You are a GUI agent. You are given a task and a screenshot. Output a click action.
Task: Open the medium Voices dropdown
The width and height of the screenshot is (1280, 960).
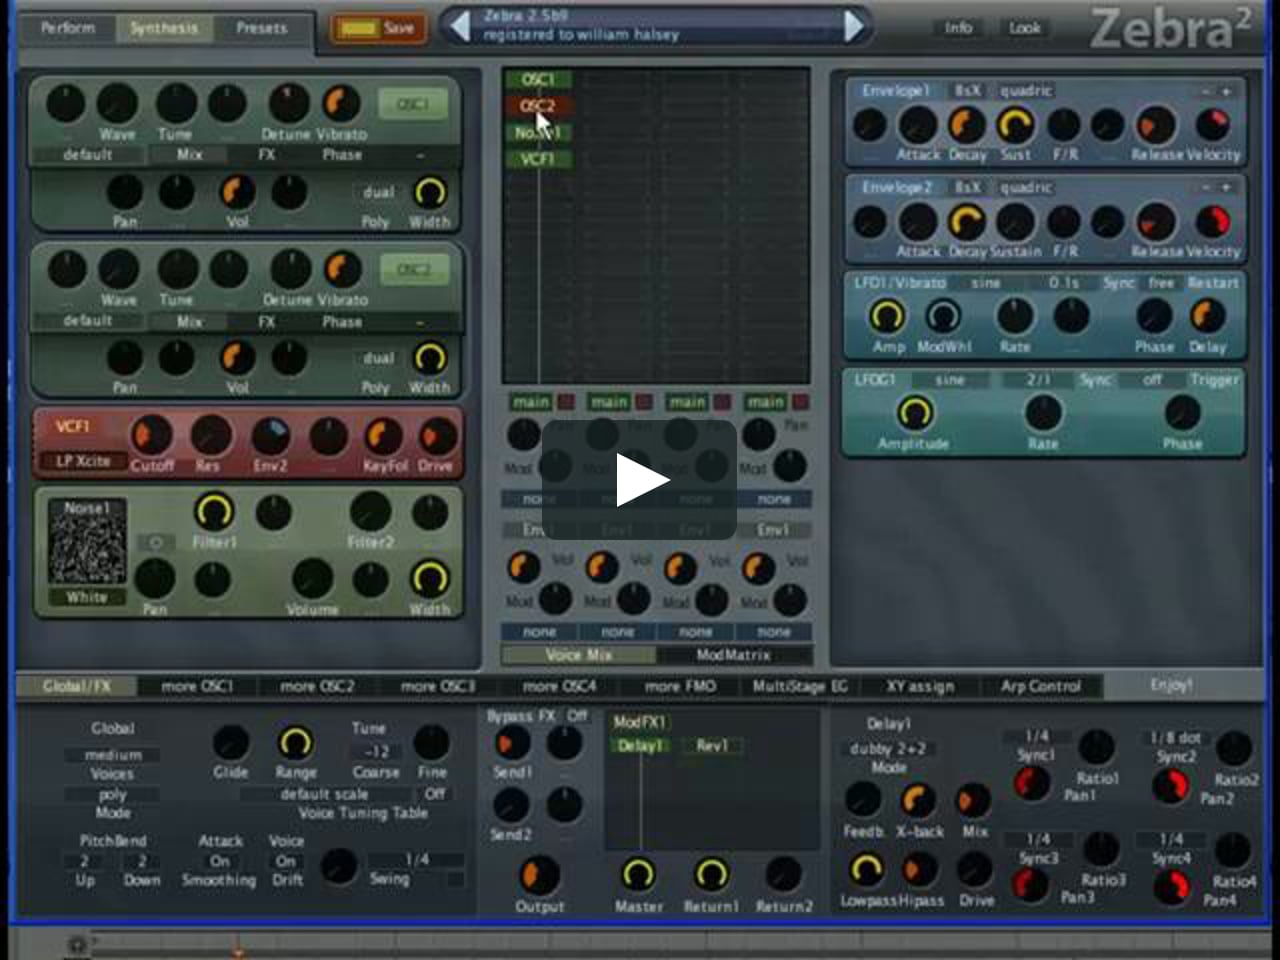[x=112, y=755]
